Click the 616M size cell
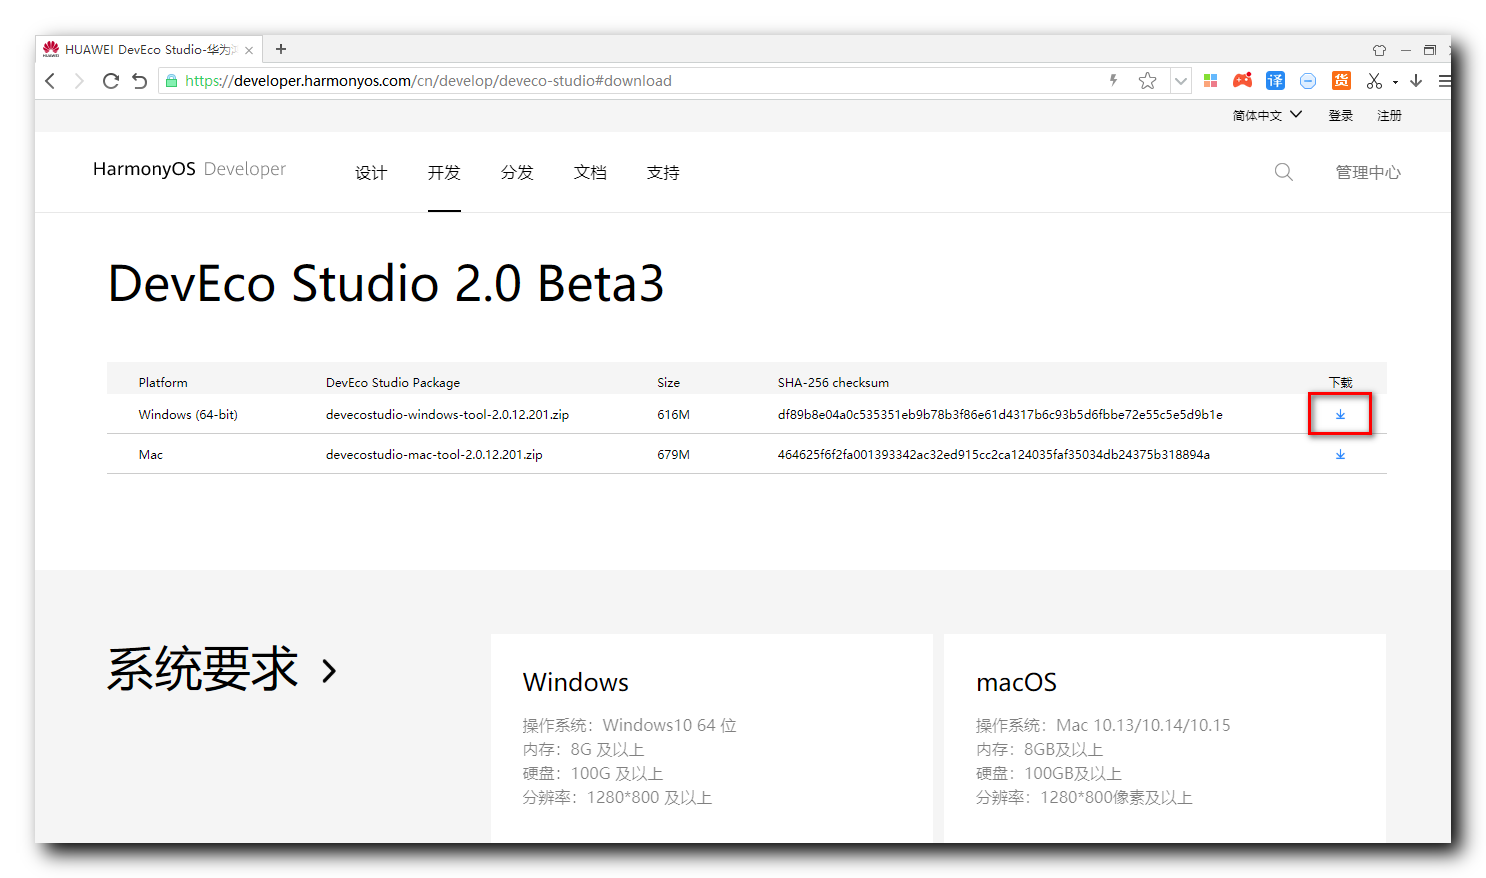This screenshot has width=1486, height=878. click(673, 414)
